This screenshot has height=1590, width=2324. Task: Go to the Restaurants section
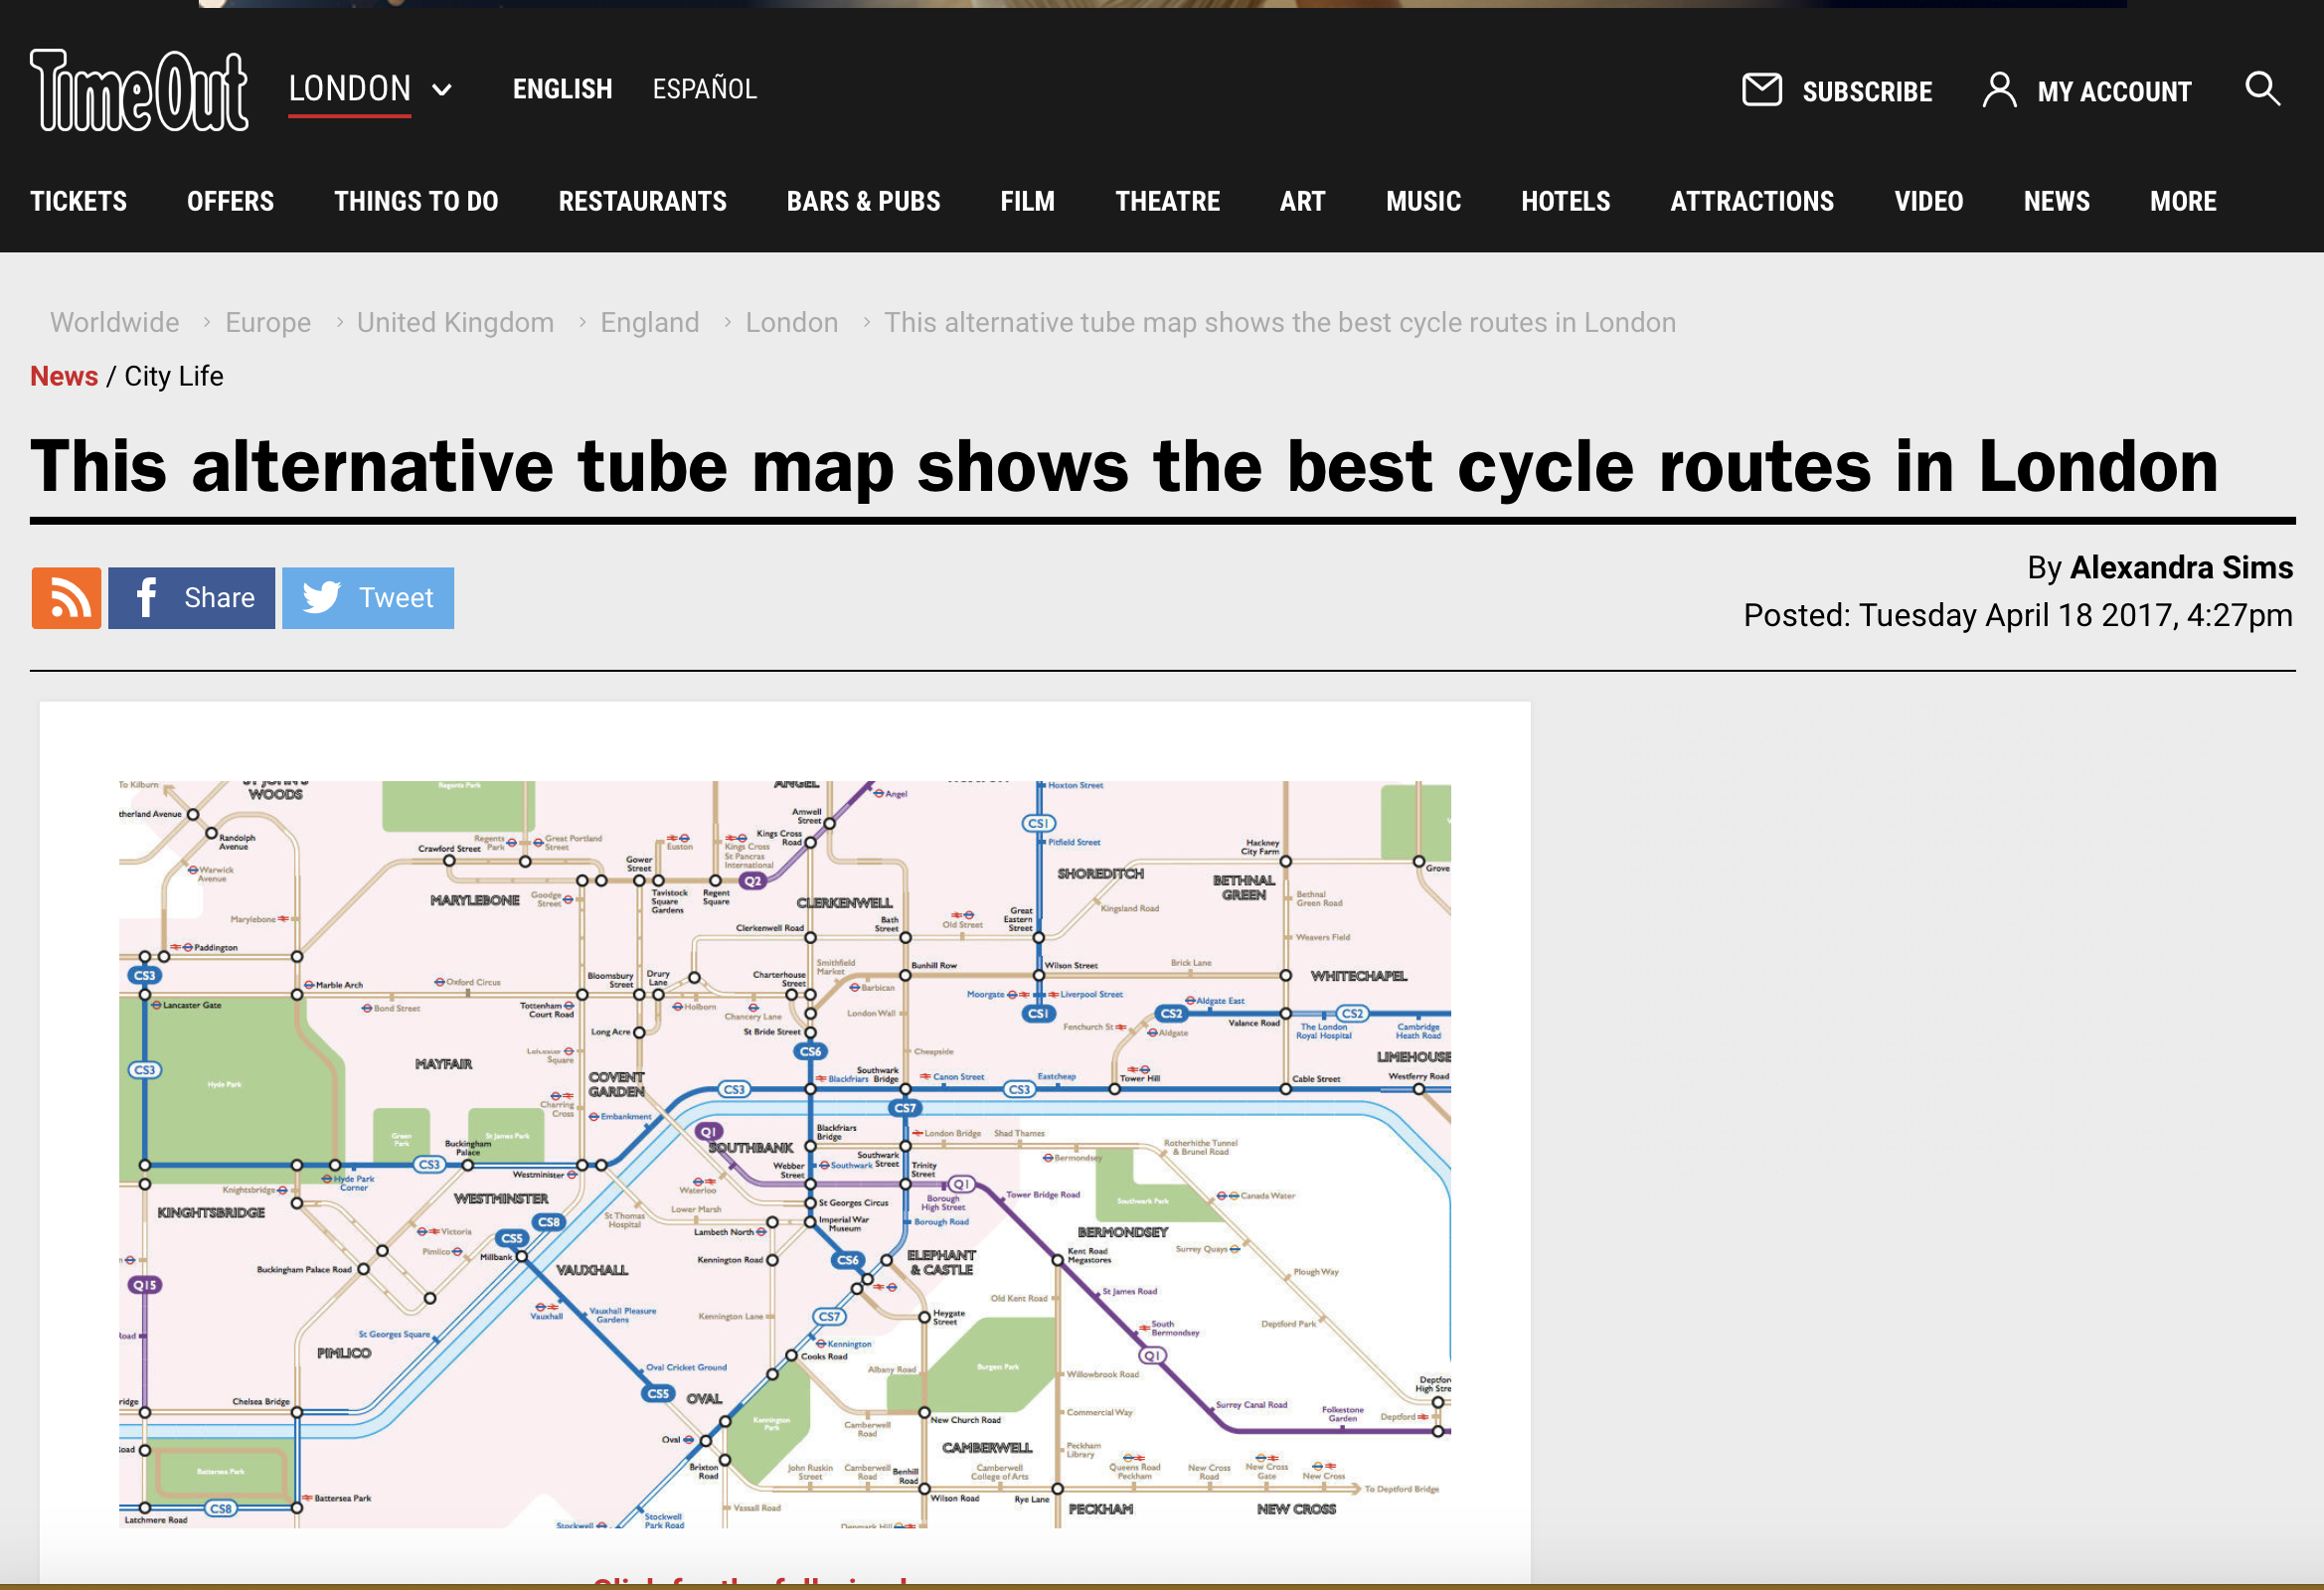coord(642,202)
